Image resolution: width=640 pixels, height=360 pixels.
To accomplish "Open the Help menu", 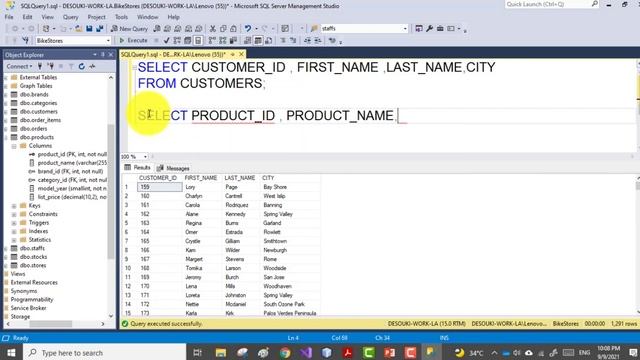I will (173, 17).
